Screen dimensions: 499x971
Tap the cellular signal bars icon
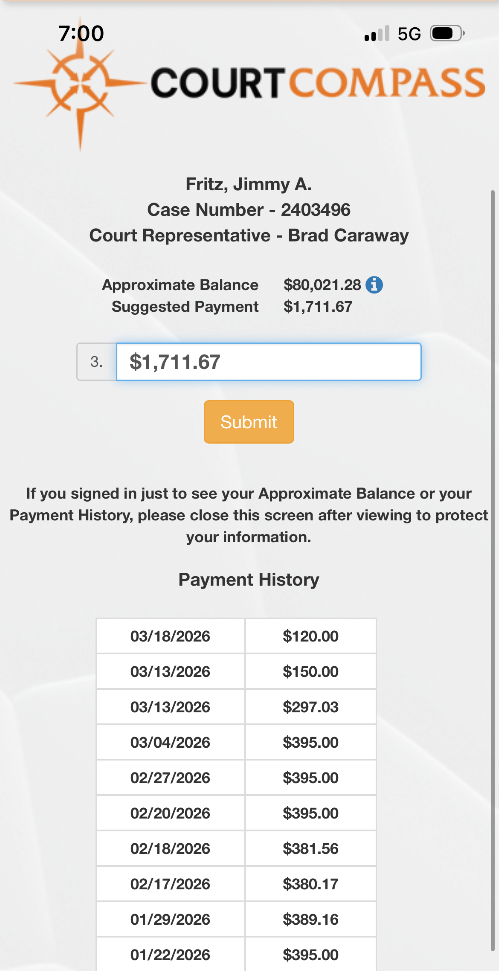click(376, 33)
